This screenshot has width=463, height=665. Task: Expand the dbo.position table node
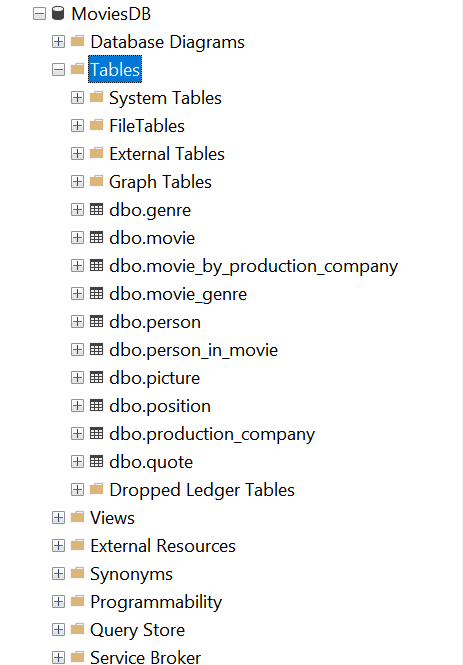[77, 405]
